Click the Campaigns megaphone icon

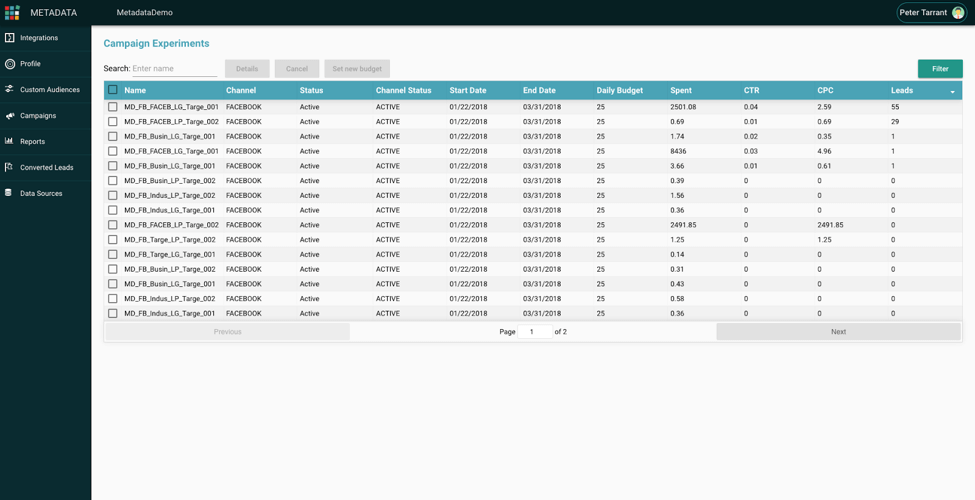coord(9,116)
